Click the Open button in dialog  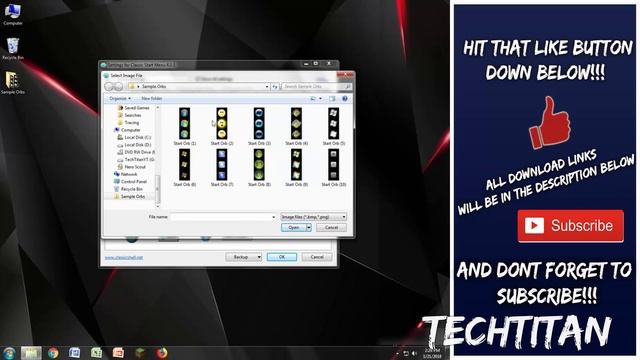pyautogui.click(x=293, y=227)
